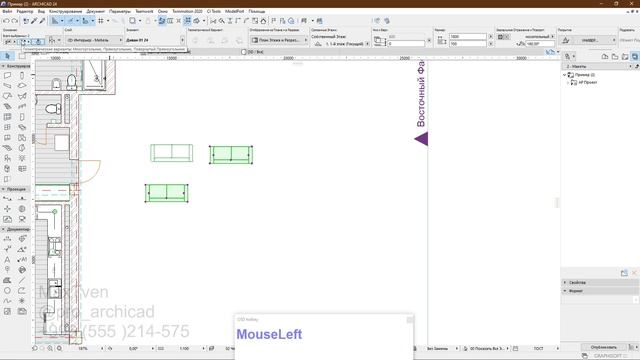Click the Pick Up Parameters eyedropper

click(x=34, y=21)
